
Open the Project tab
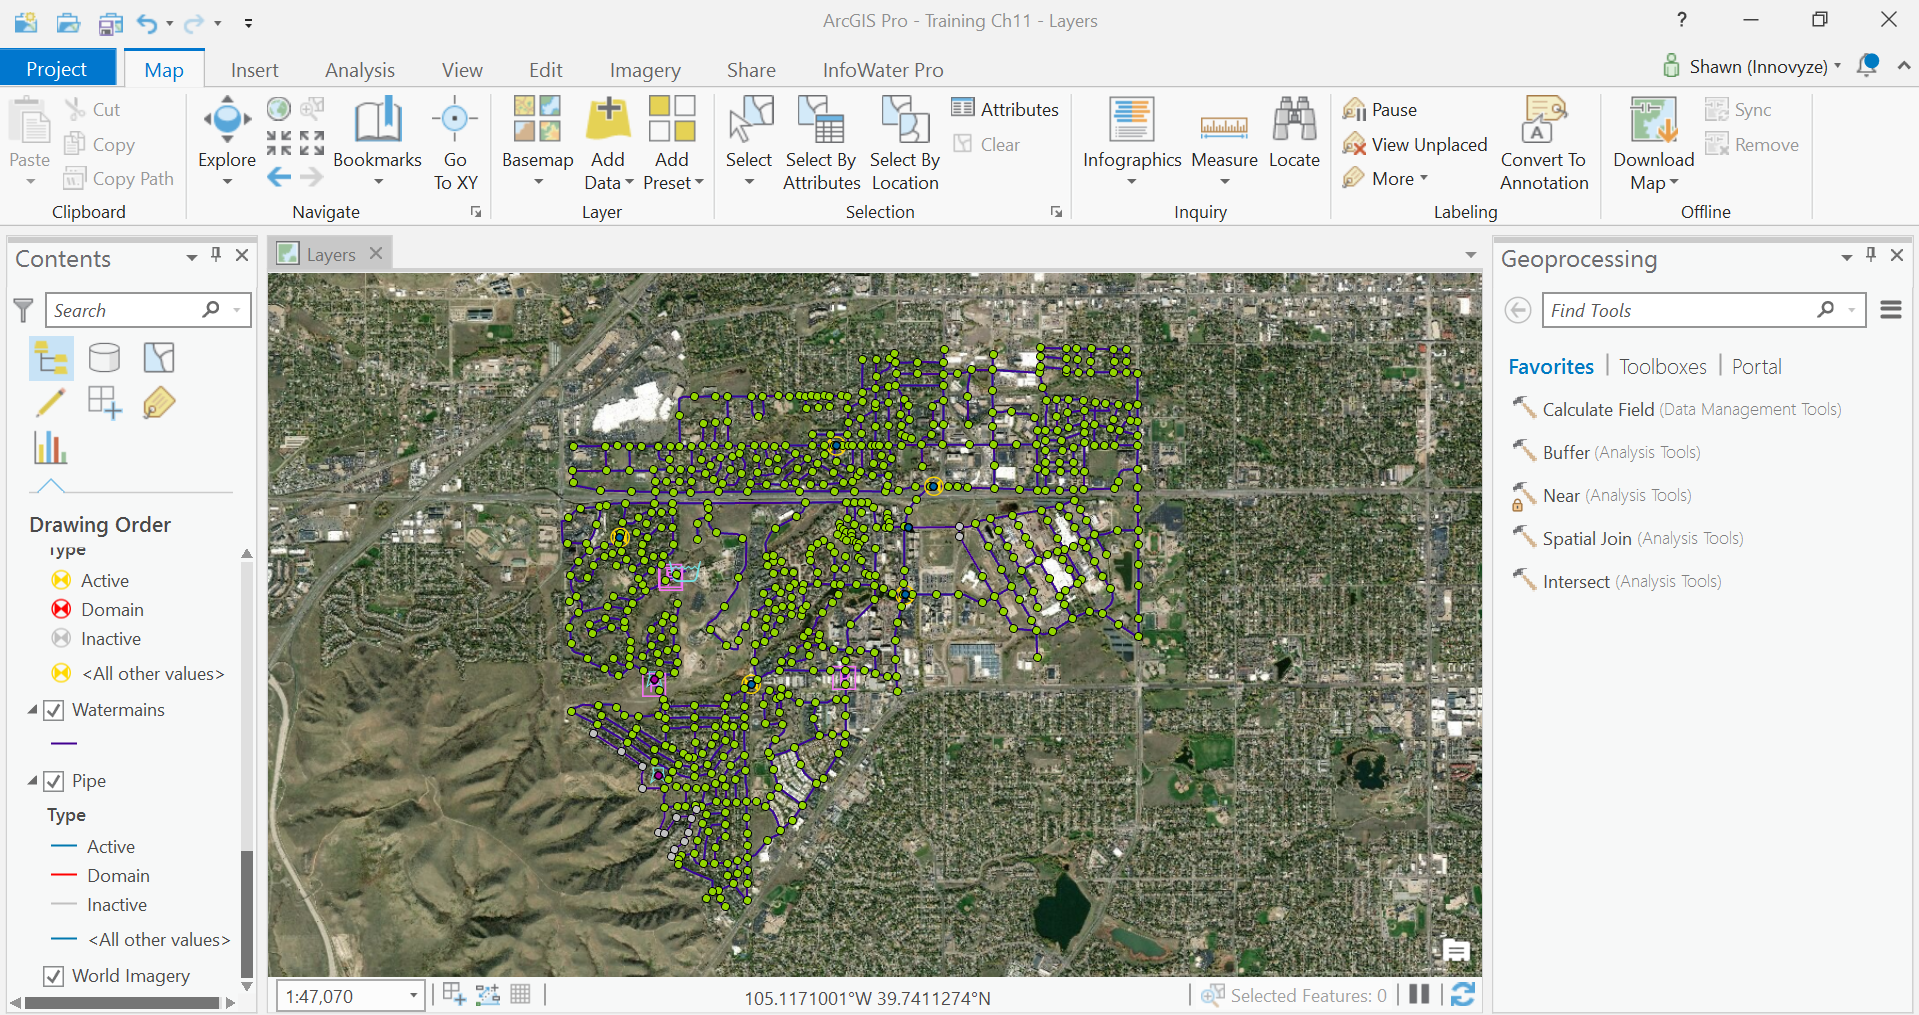click(57, 69)
